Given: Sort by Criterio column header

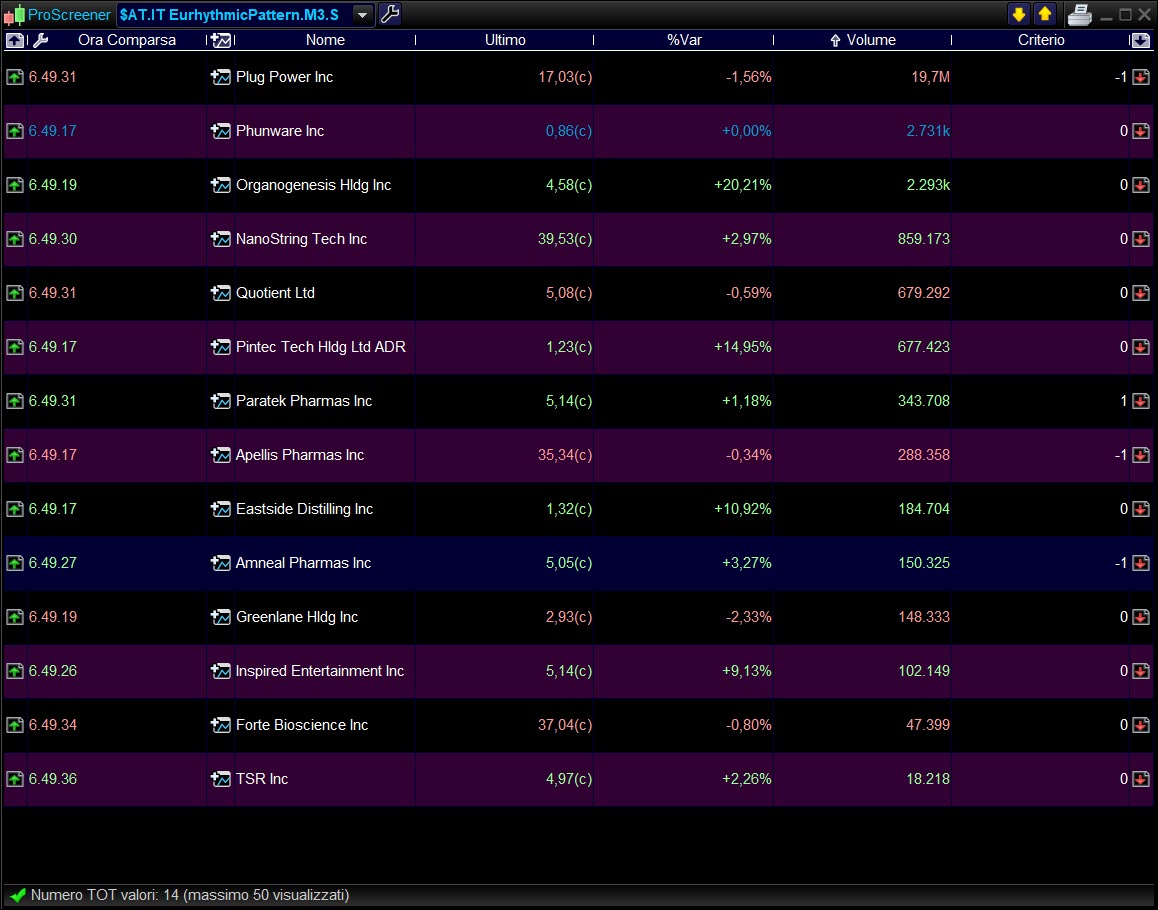Looking at the screenshot, I should pos(1041,40).
